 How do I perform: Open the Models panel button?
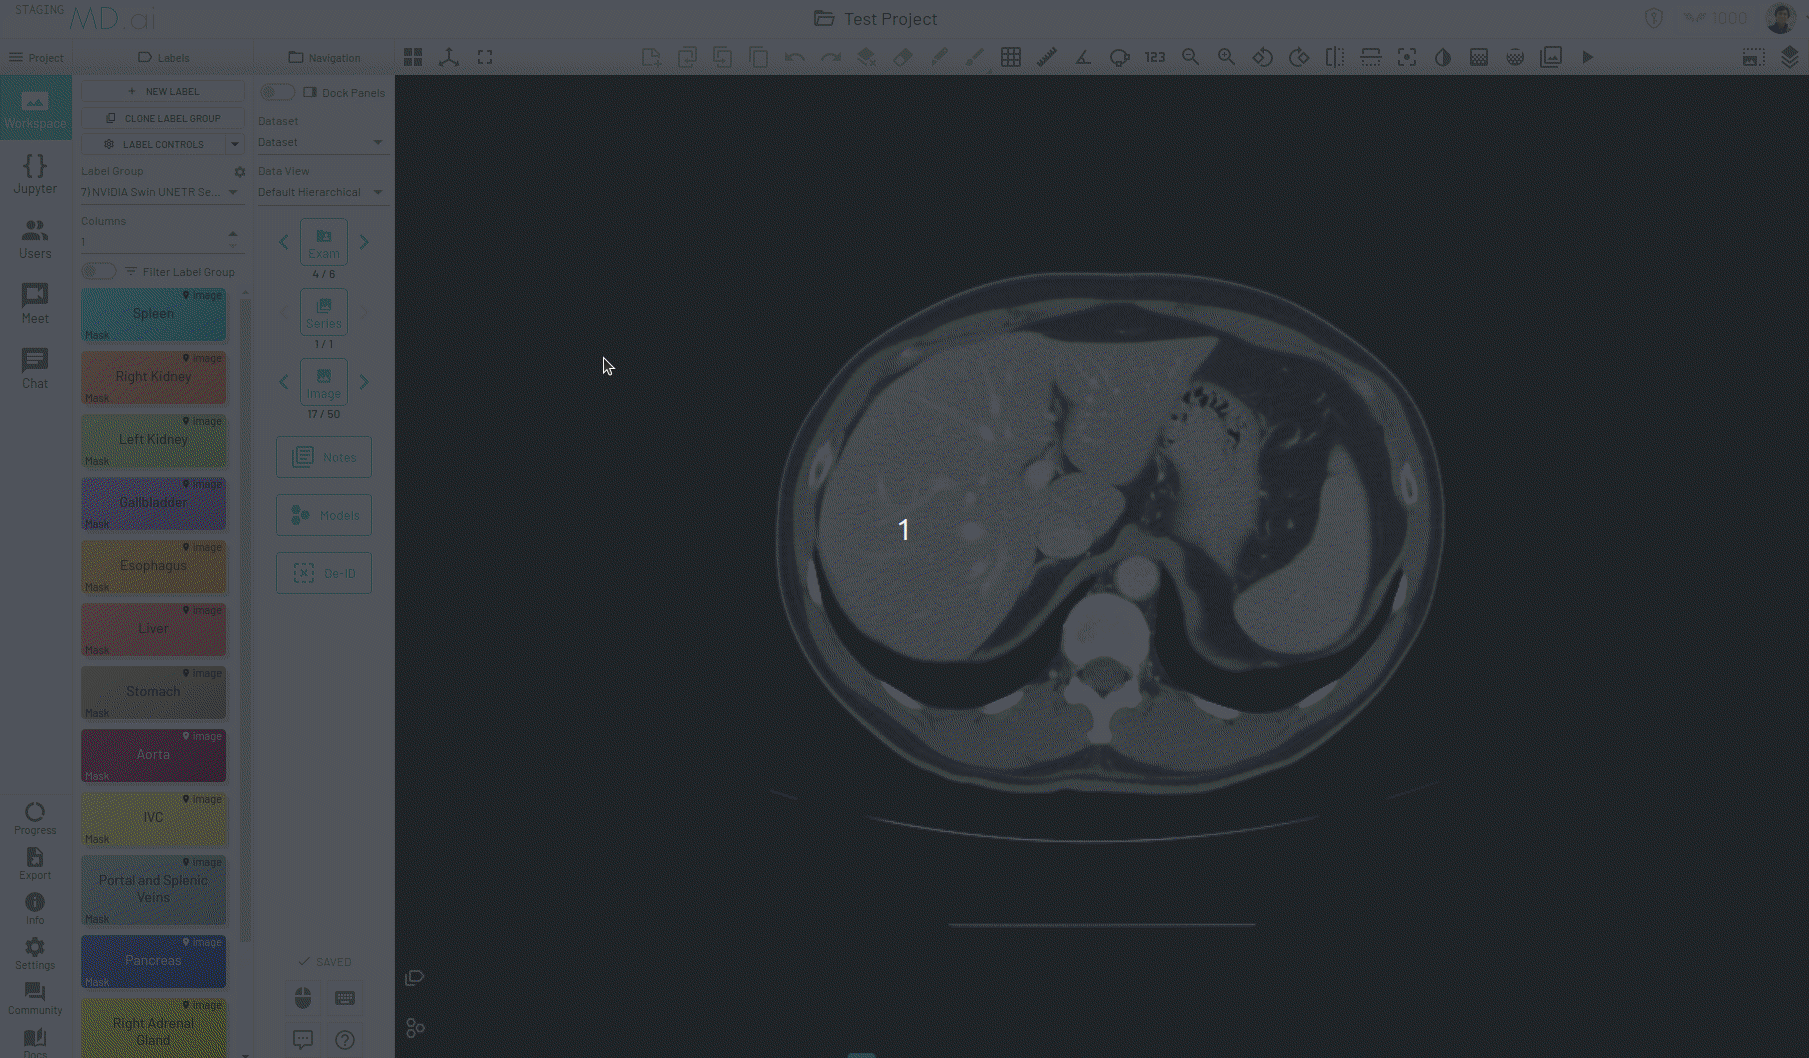[x=323, y=515]
